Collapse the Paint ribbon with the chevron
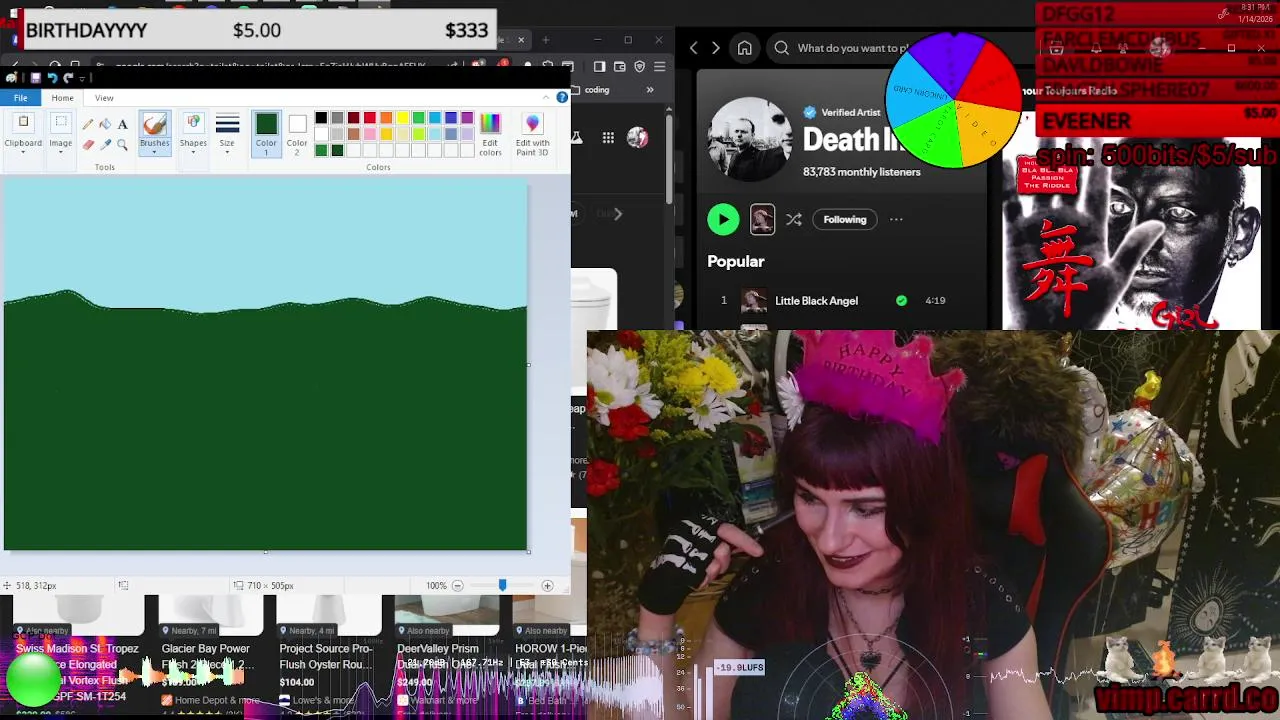Image resolution: width=1280 pixels, height=720 pixels. (x=546, y=97)
